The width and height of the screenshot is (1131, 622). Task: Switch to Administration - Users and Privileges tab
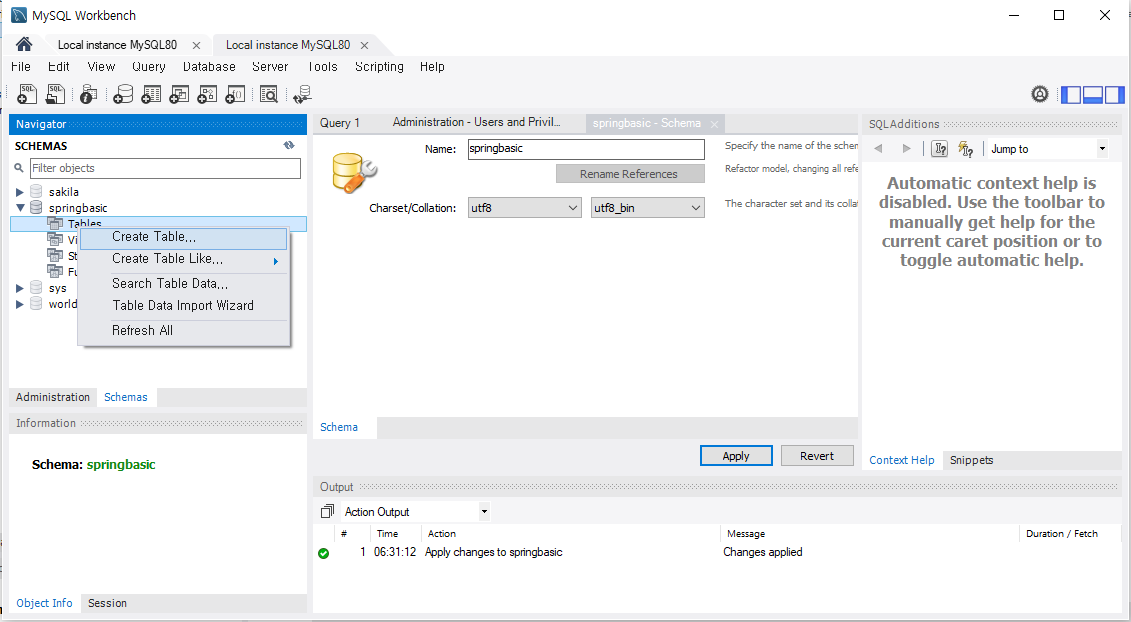[476, 123]
